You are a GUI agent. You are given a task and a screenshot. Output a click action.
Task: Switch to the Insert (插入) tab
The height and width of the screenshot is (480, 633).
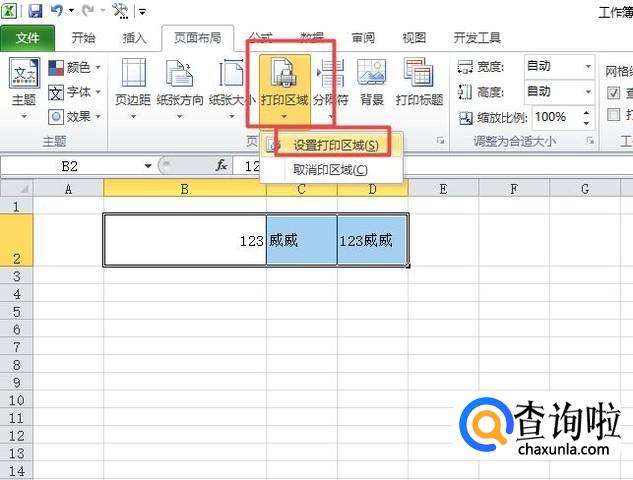(134, 38)
